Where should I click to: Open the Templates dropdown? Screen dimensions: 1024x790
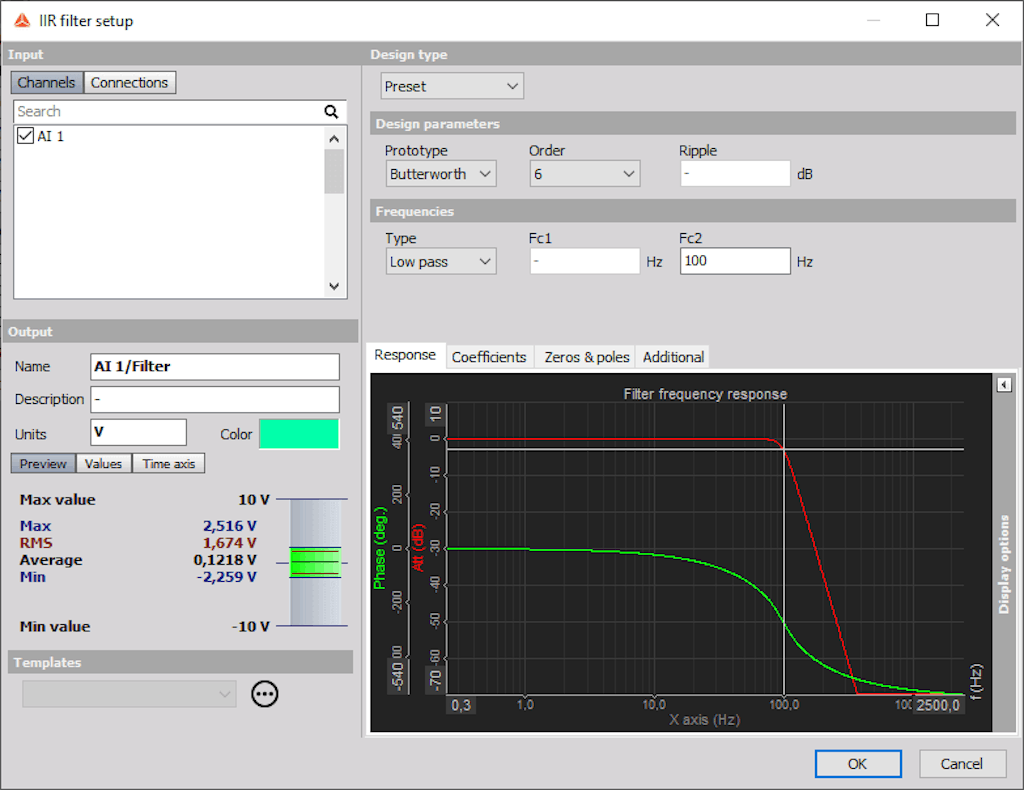point(129,694)
